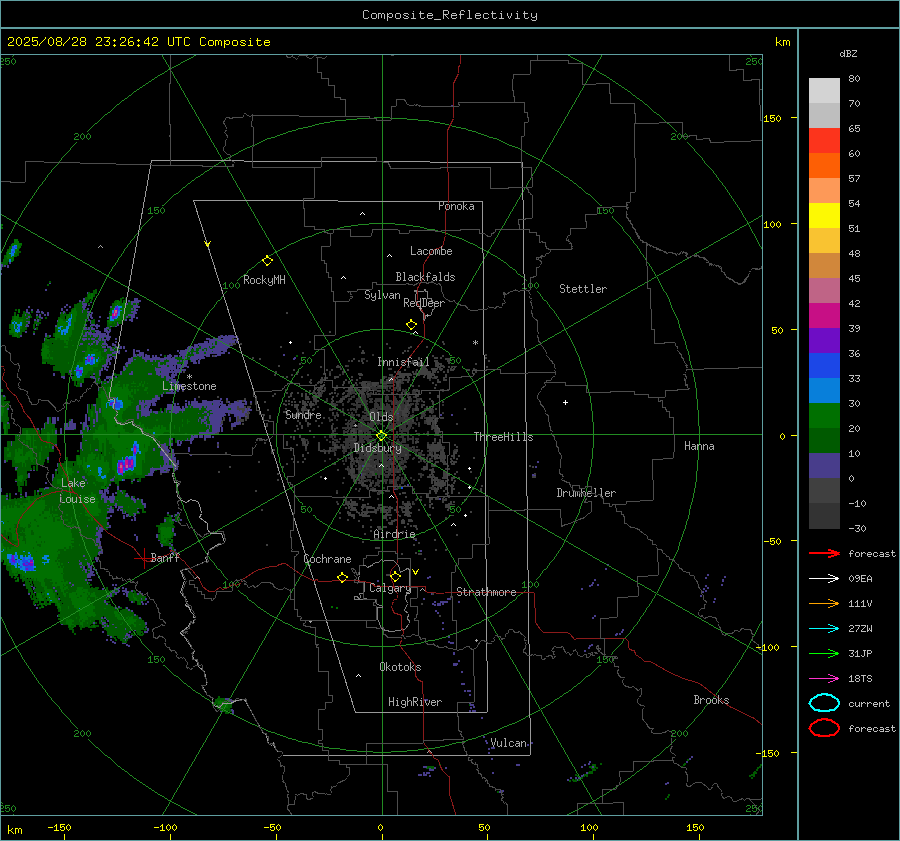Select the lightest gray top swatch in legend
900x841 pixels.
coord(824,90)
